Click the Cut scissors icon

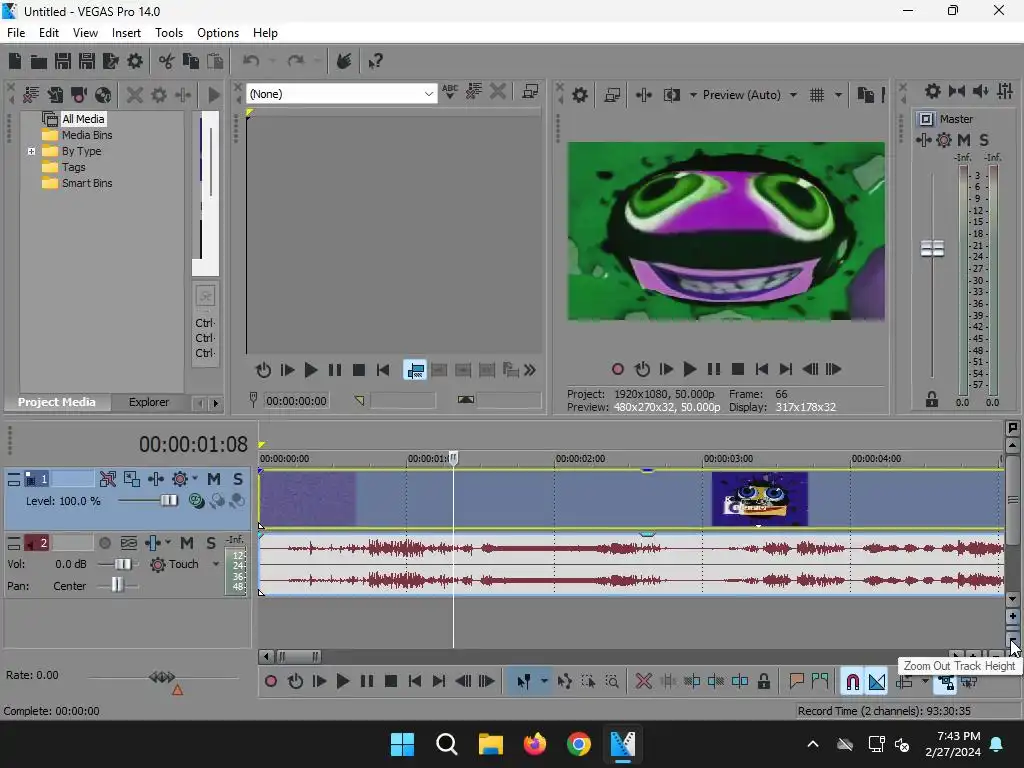[x=167, y=61]
